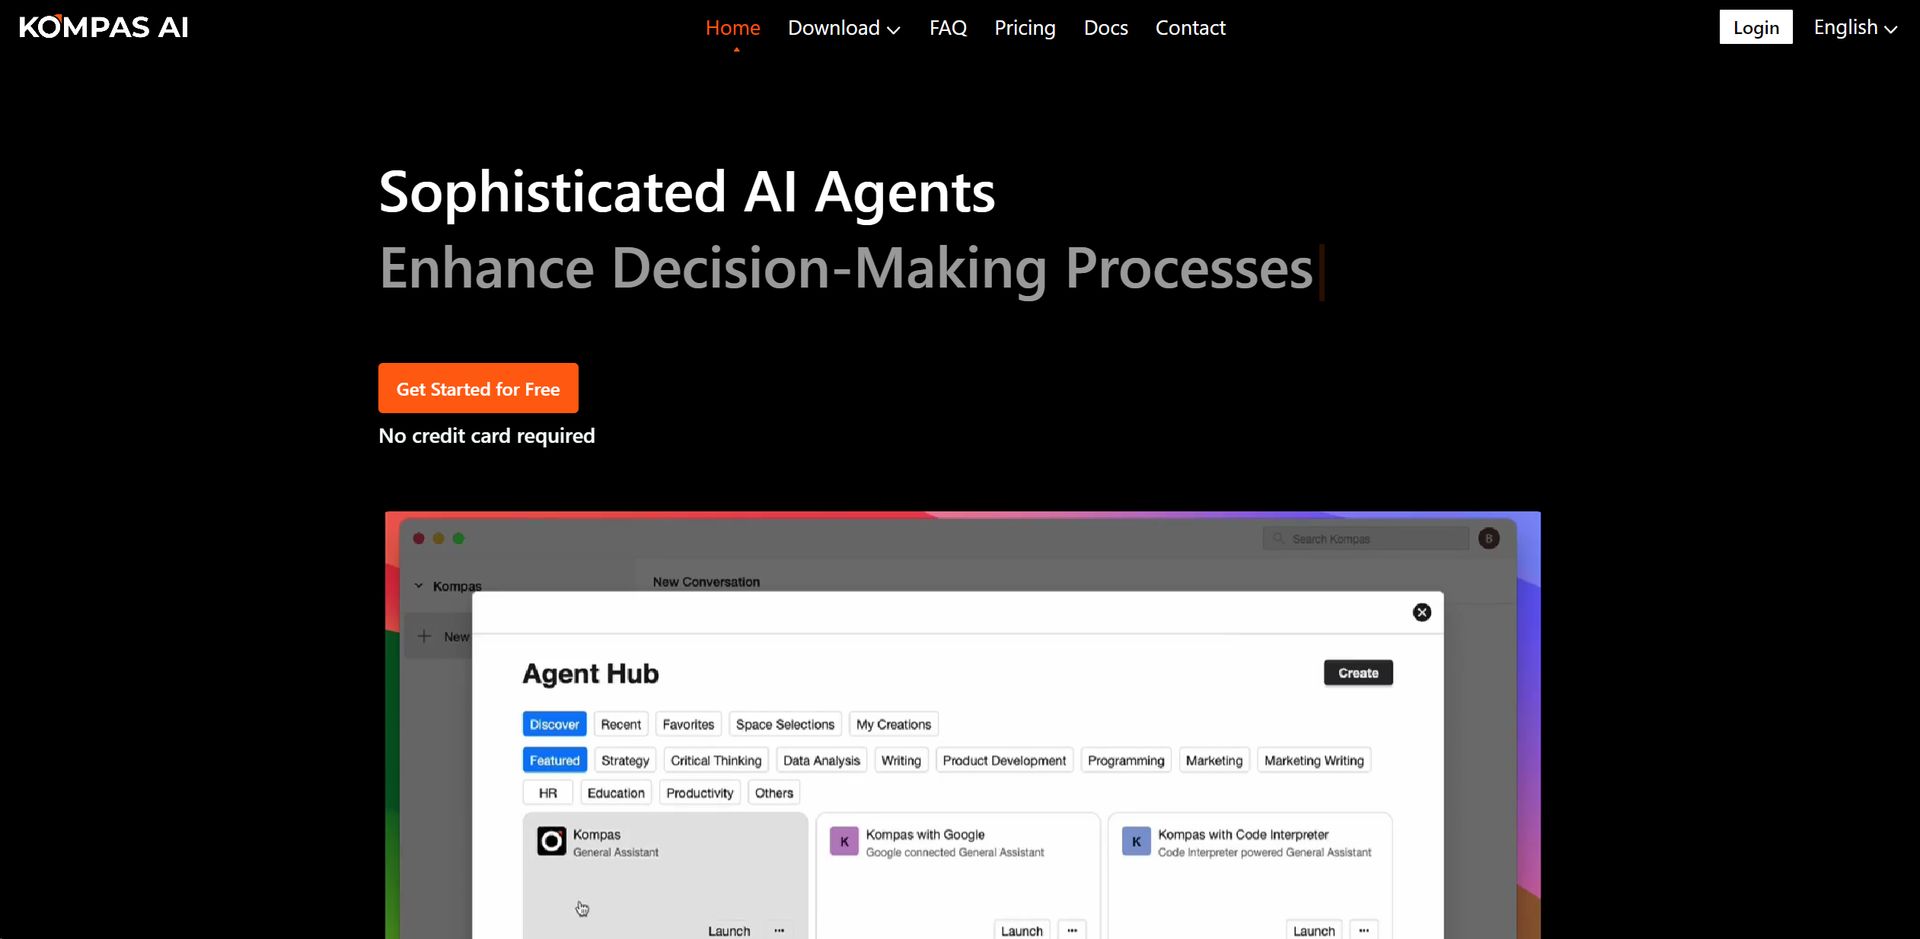Open the ellipsis options on Kompas with Google card
The width and height of the screenshot is (1920, 939).
(1072, 929)
